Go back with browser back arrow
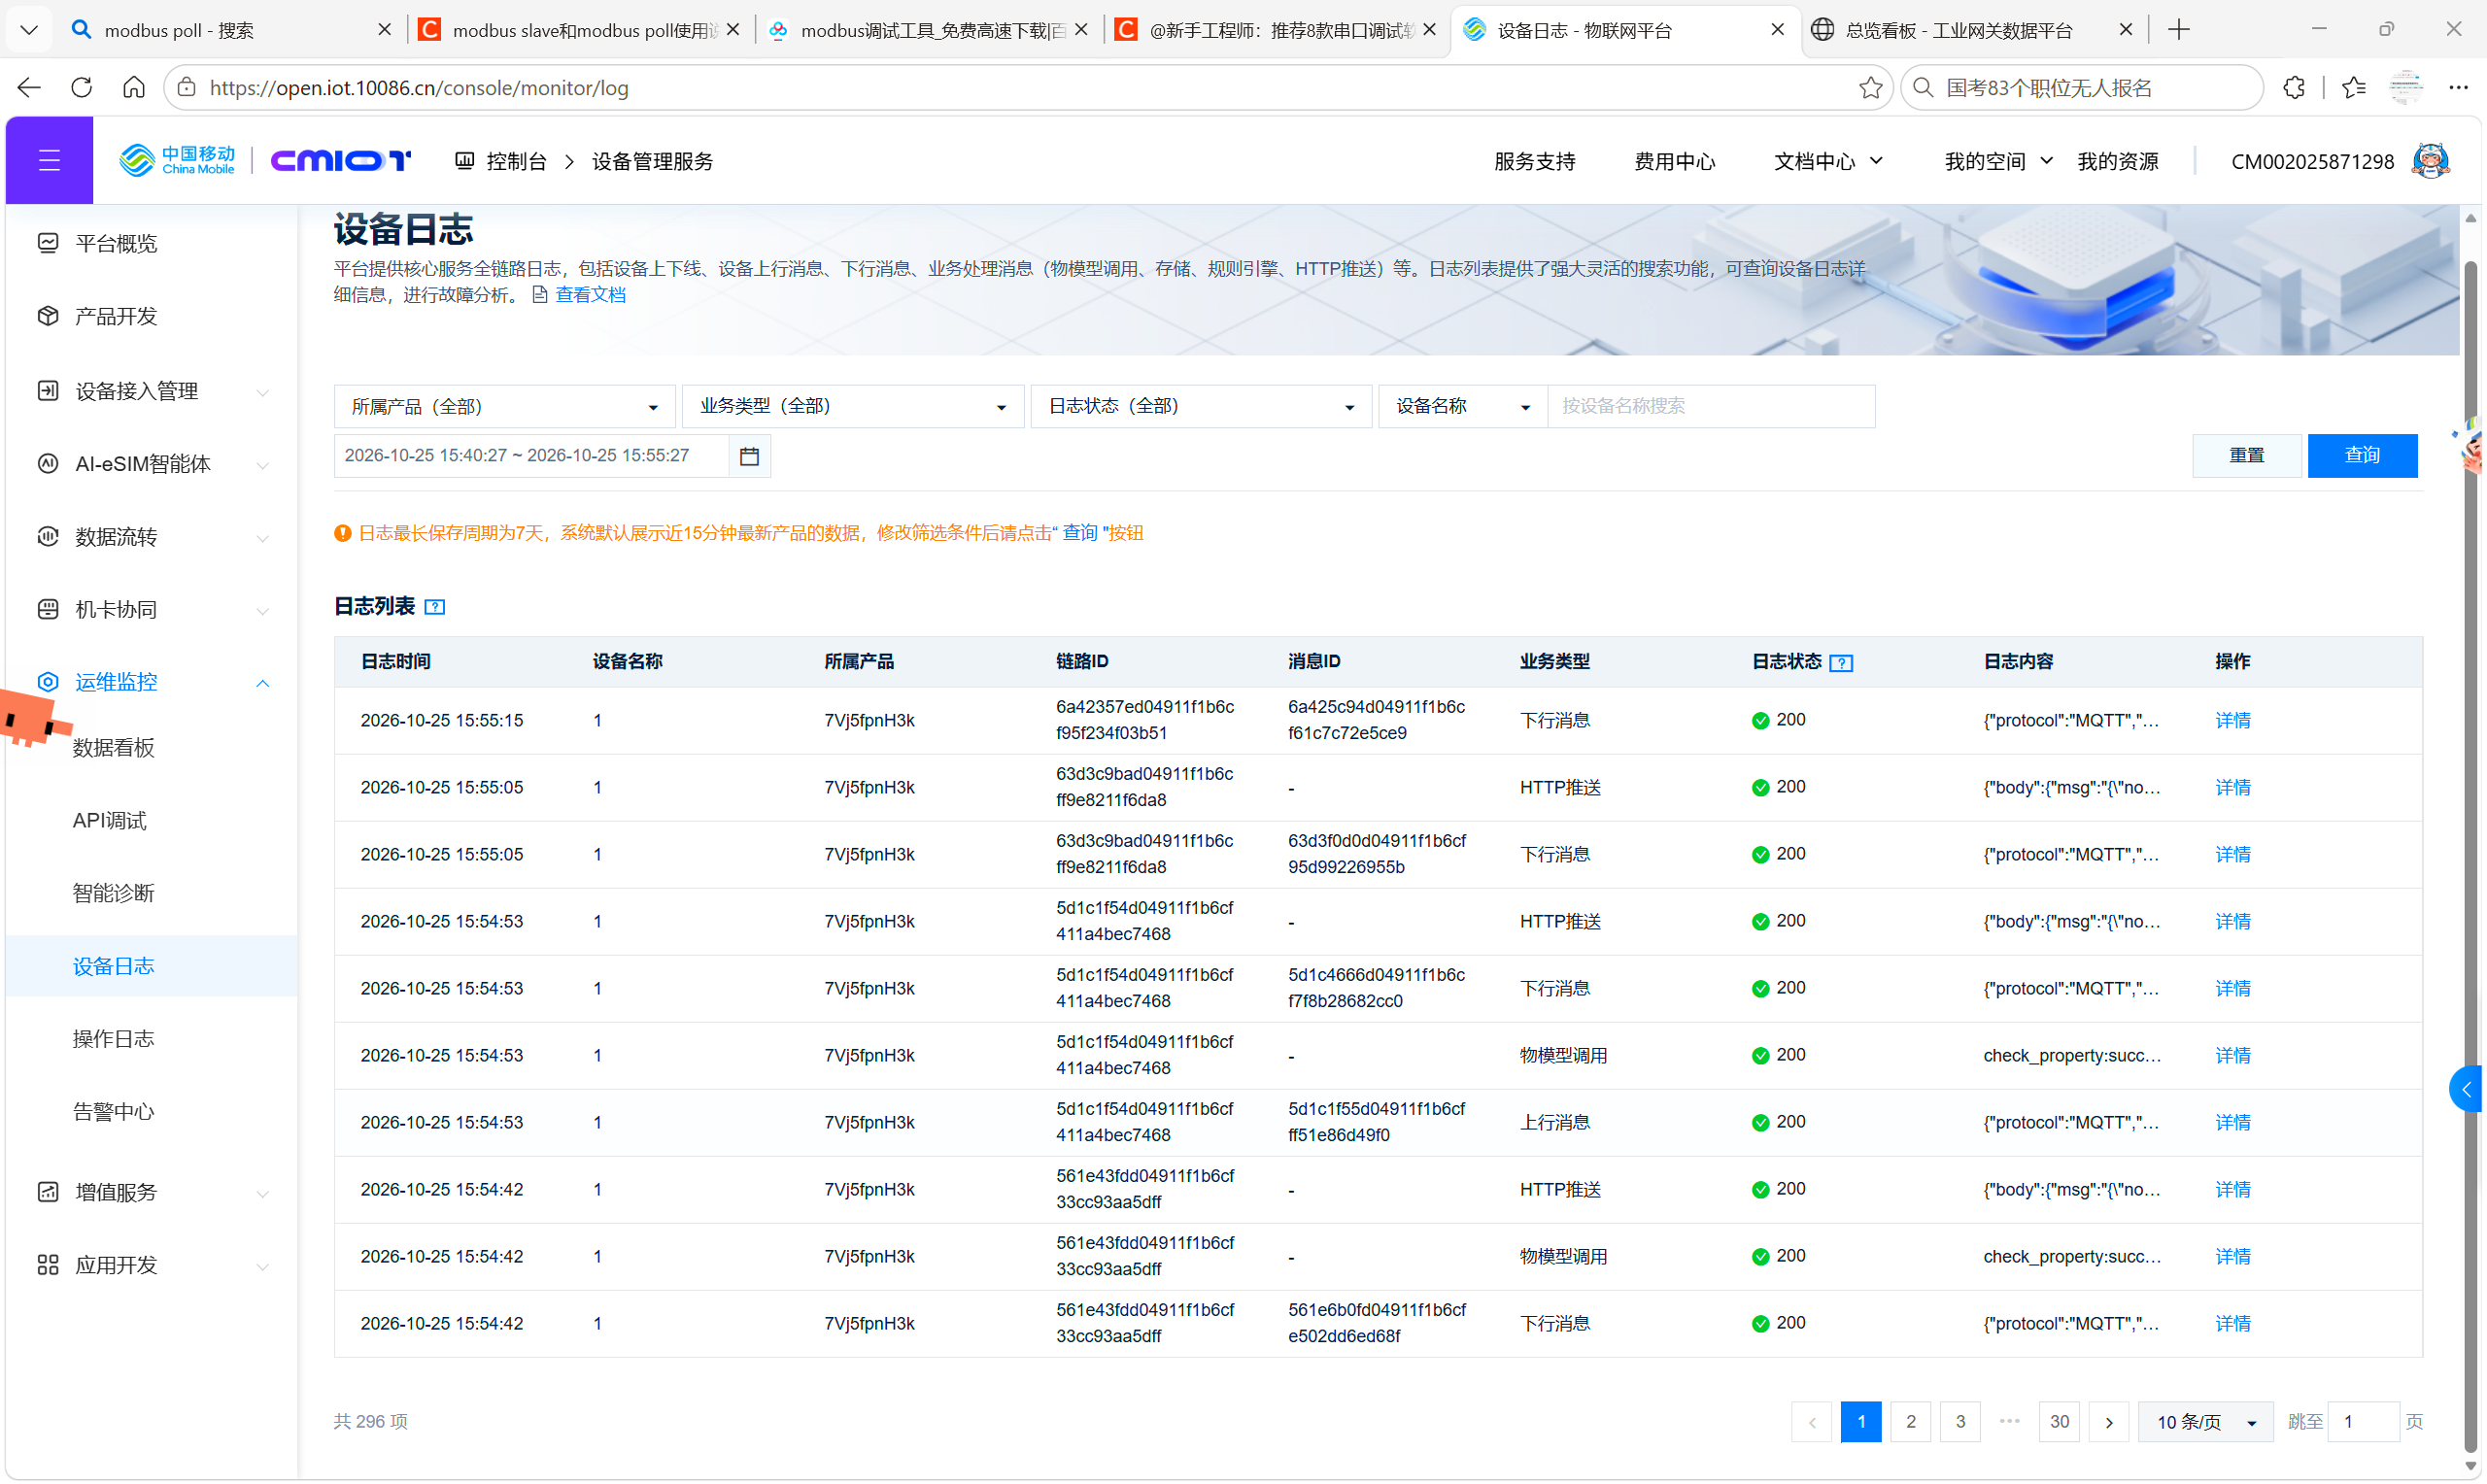The height and width of the screenshot is (1484, 2487). point(29,88)
